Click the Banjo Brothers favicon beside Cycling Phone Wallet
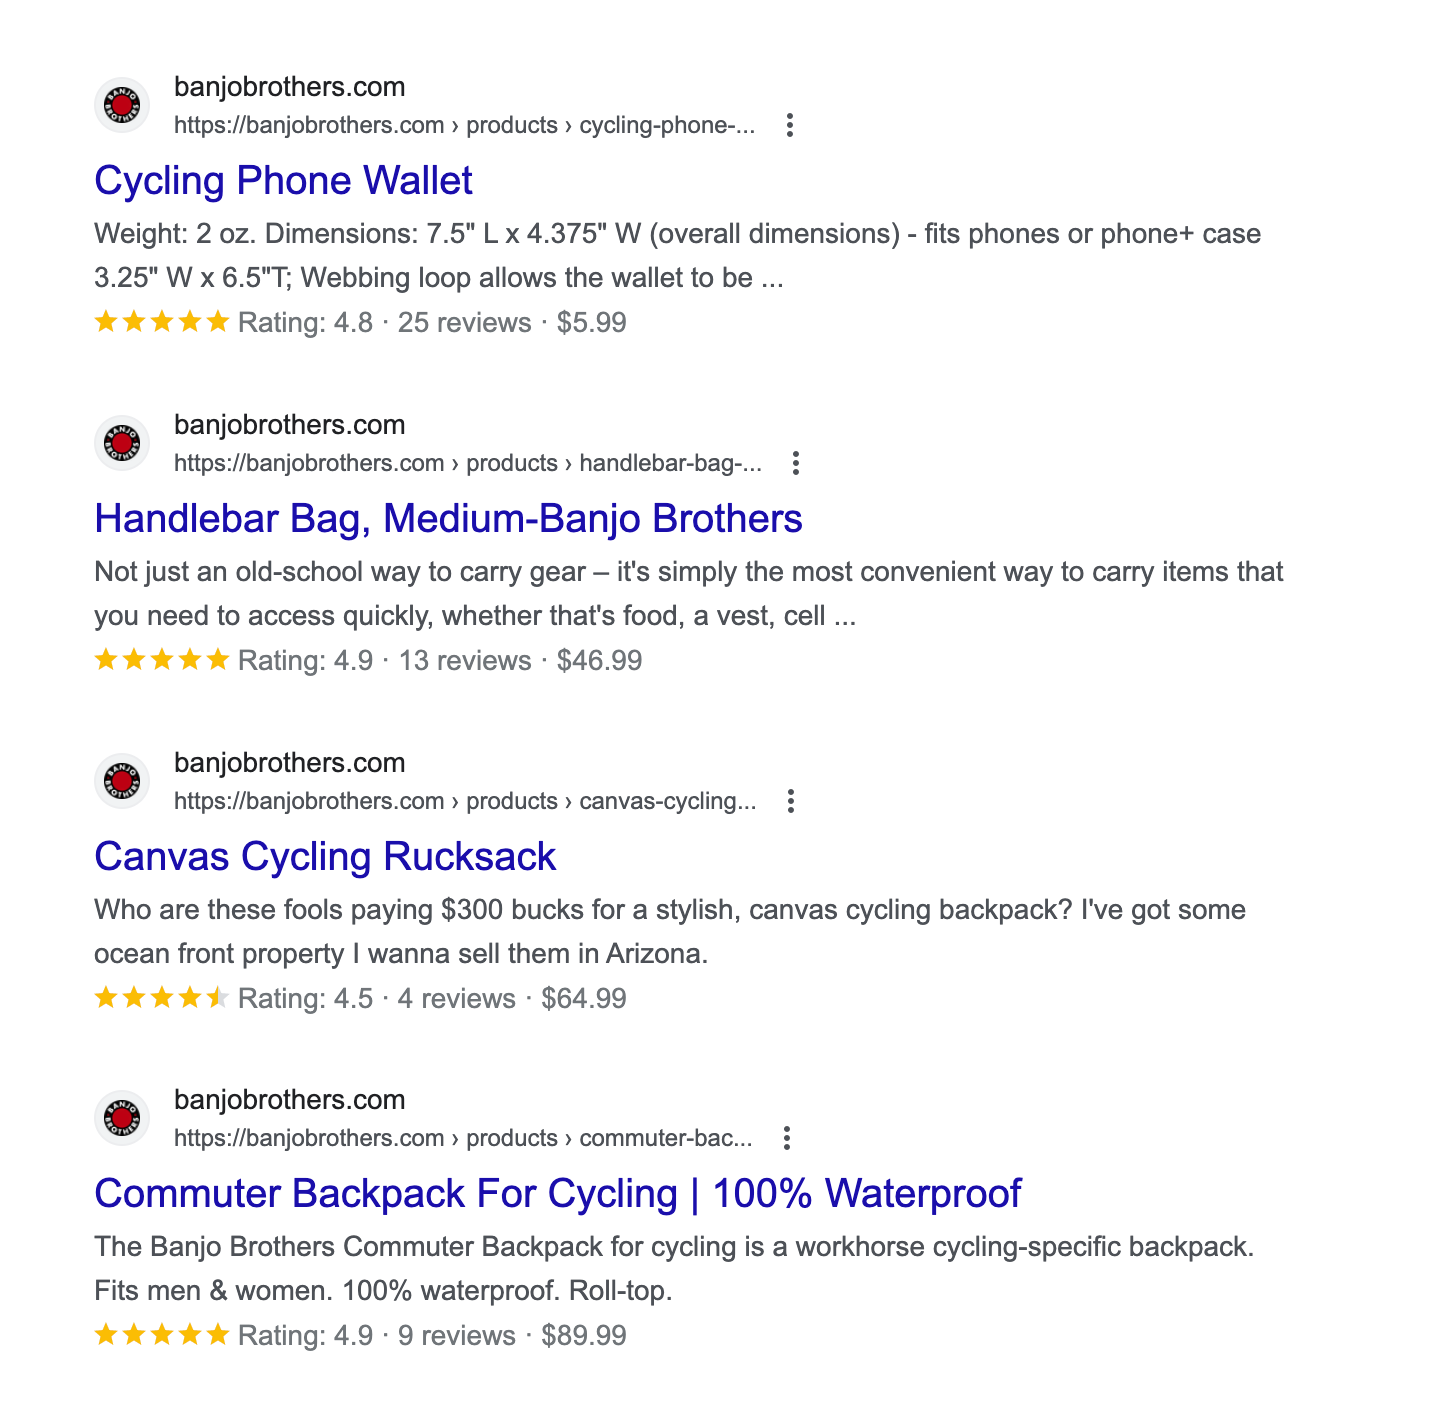 pyautogui.click(x=122, y=105)
